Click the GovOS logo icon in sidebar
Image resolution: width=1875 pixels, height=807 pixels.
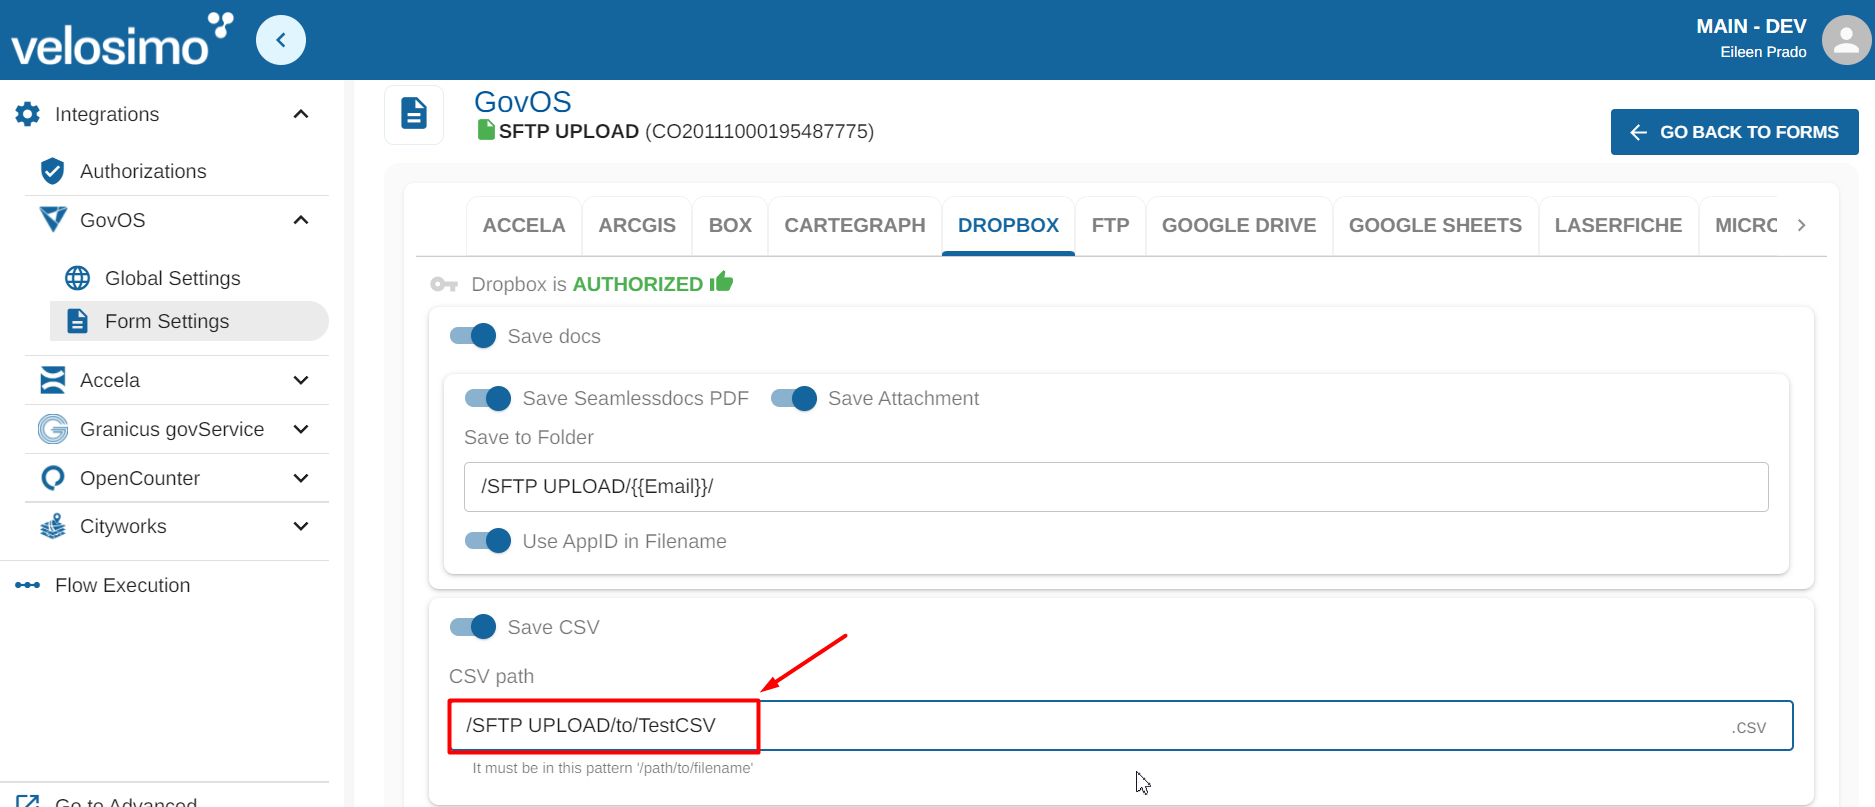tap(53, 219)
